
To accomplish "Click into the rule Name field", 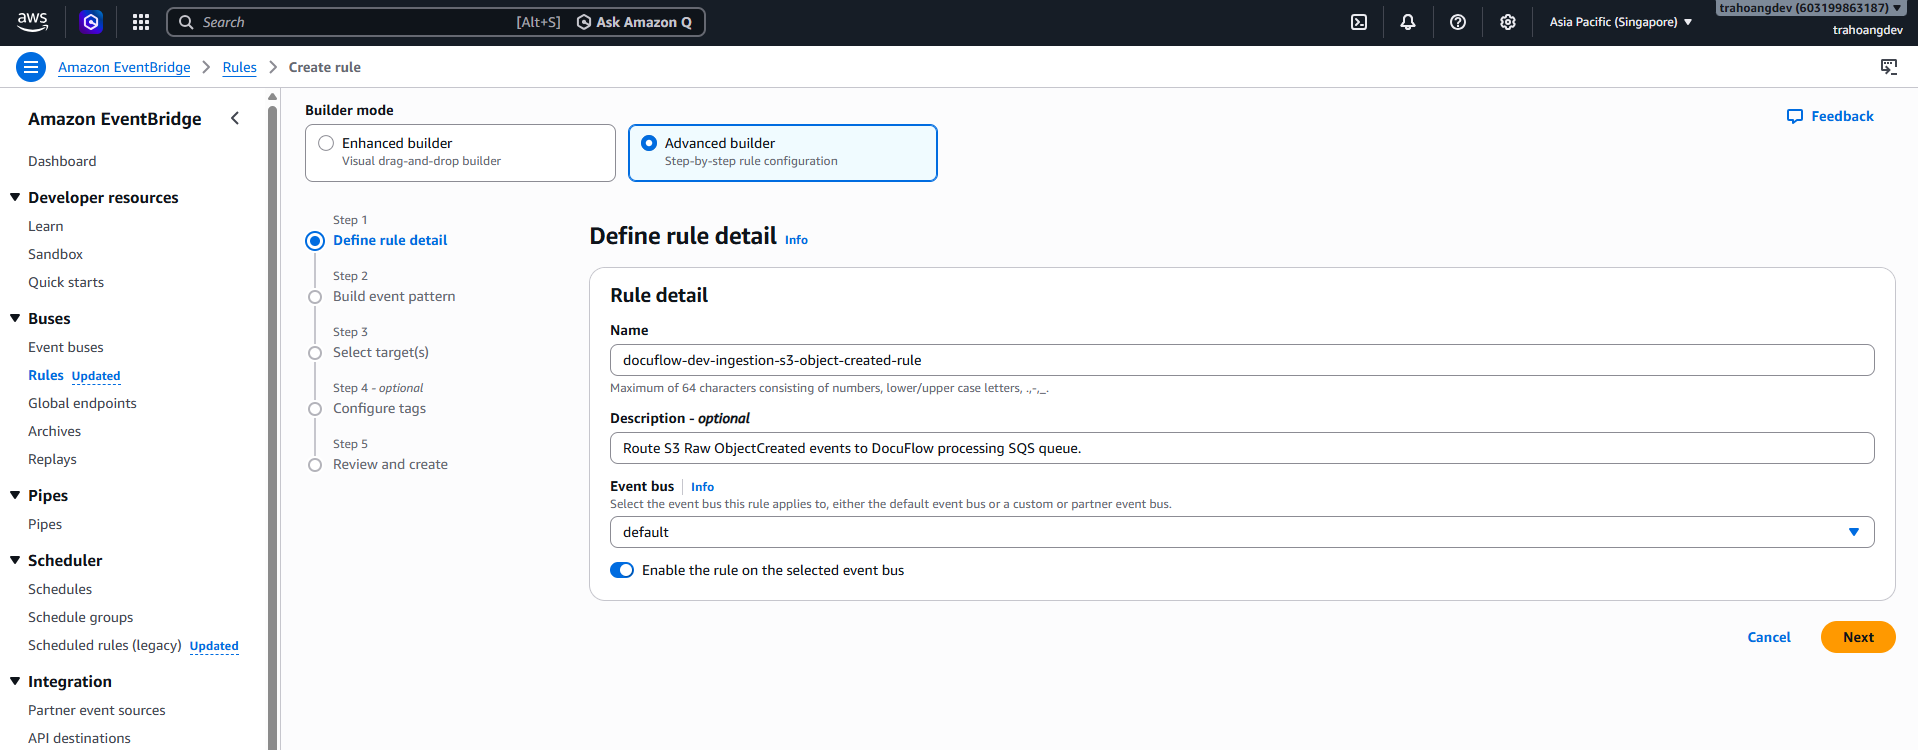I will 1242,360.
